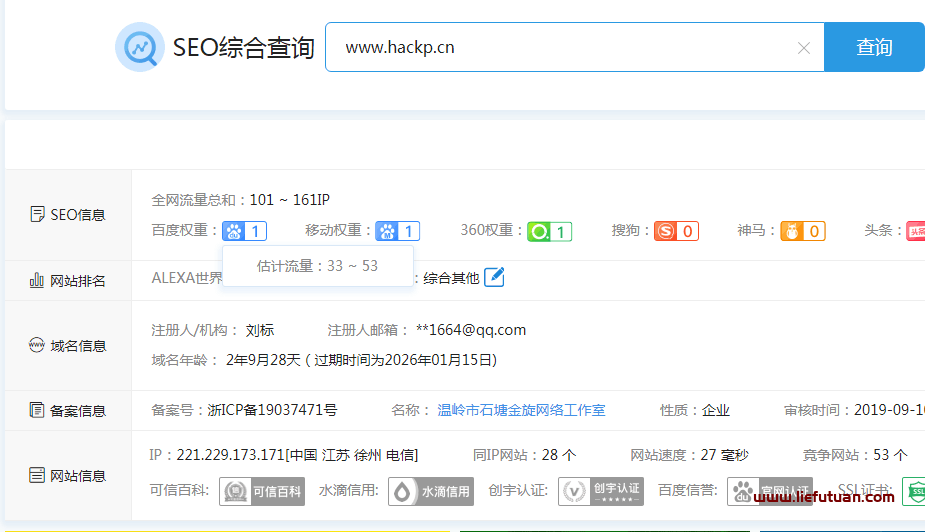Click the 移动权重 badge showing 1
The image size is (925, 532).
398,231
